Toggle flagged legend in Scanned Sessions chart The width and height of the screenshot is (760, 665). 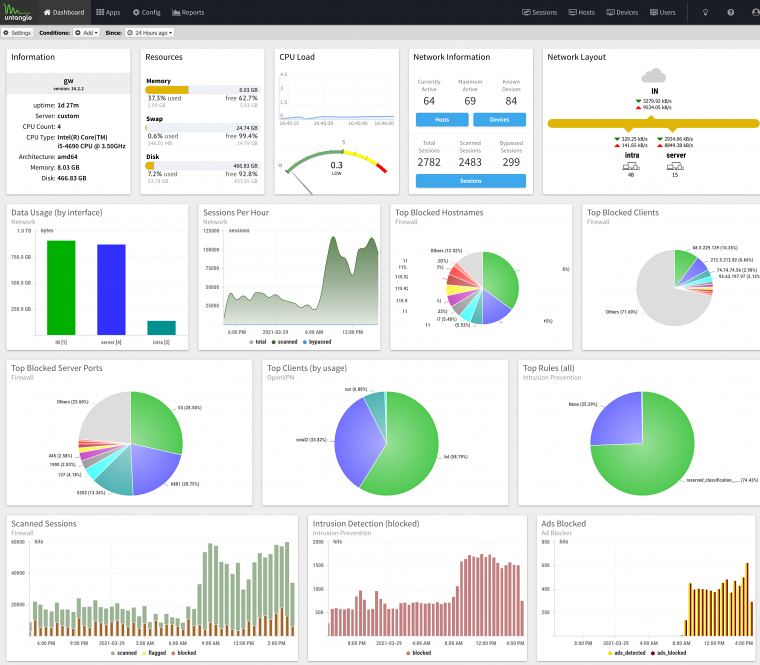154,653
